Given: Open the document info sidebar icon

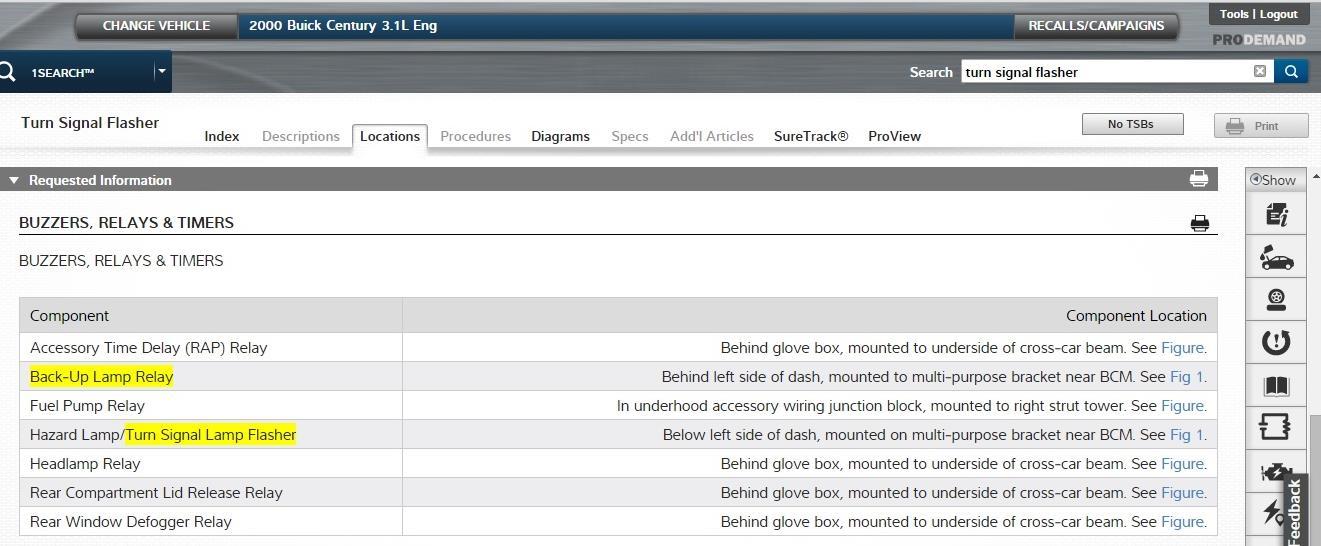Looking at the screenshot, I should (1276, 215).
